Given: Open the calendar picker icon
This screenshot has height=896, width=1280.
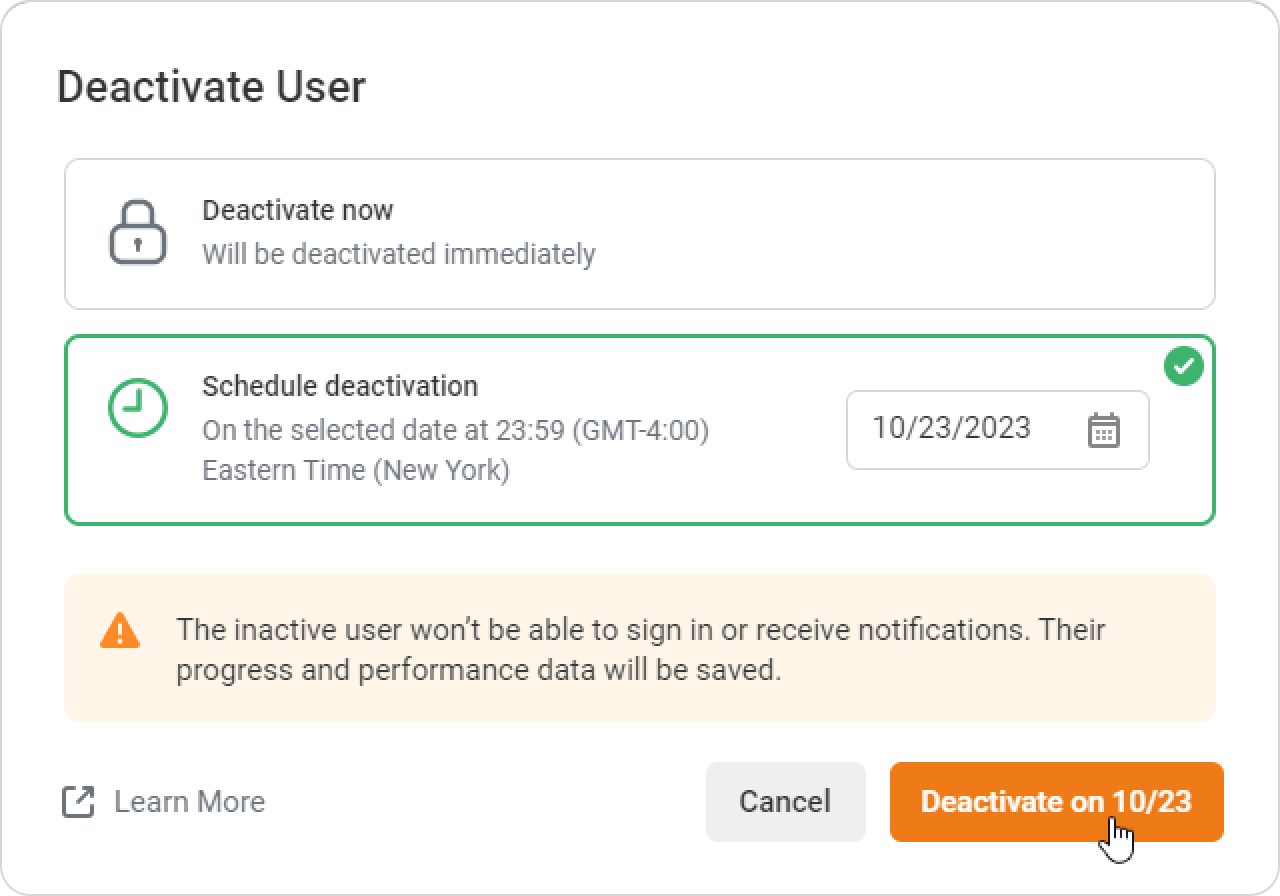Looking at the screenshot, I should click(x=1103, y=430).
